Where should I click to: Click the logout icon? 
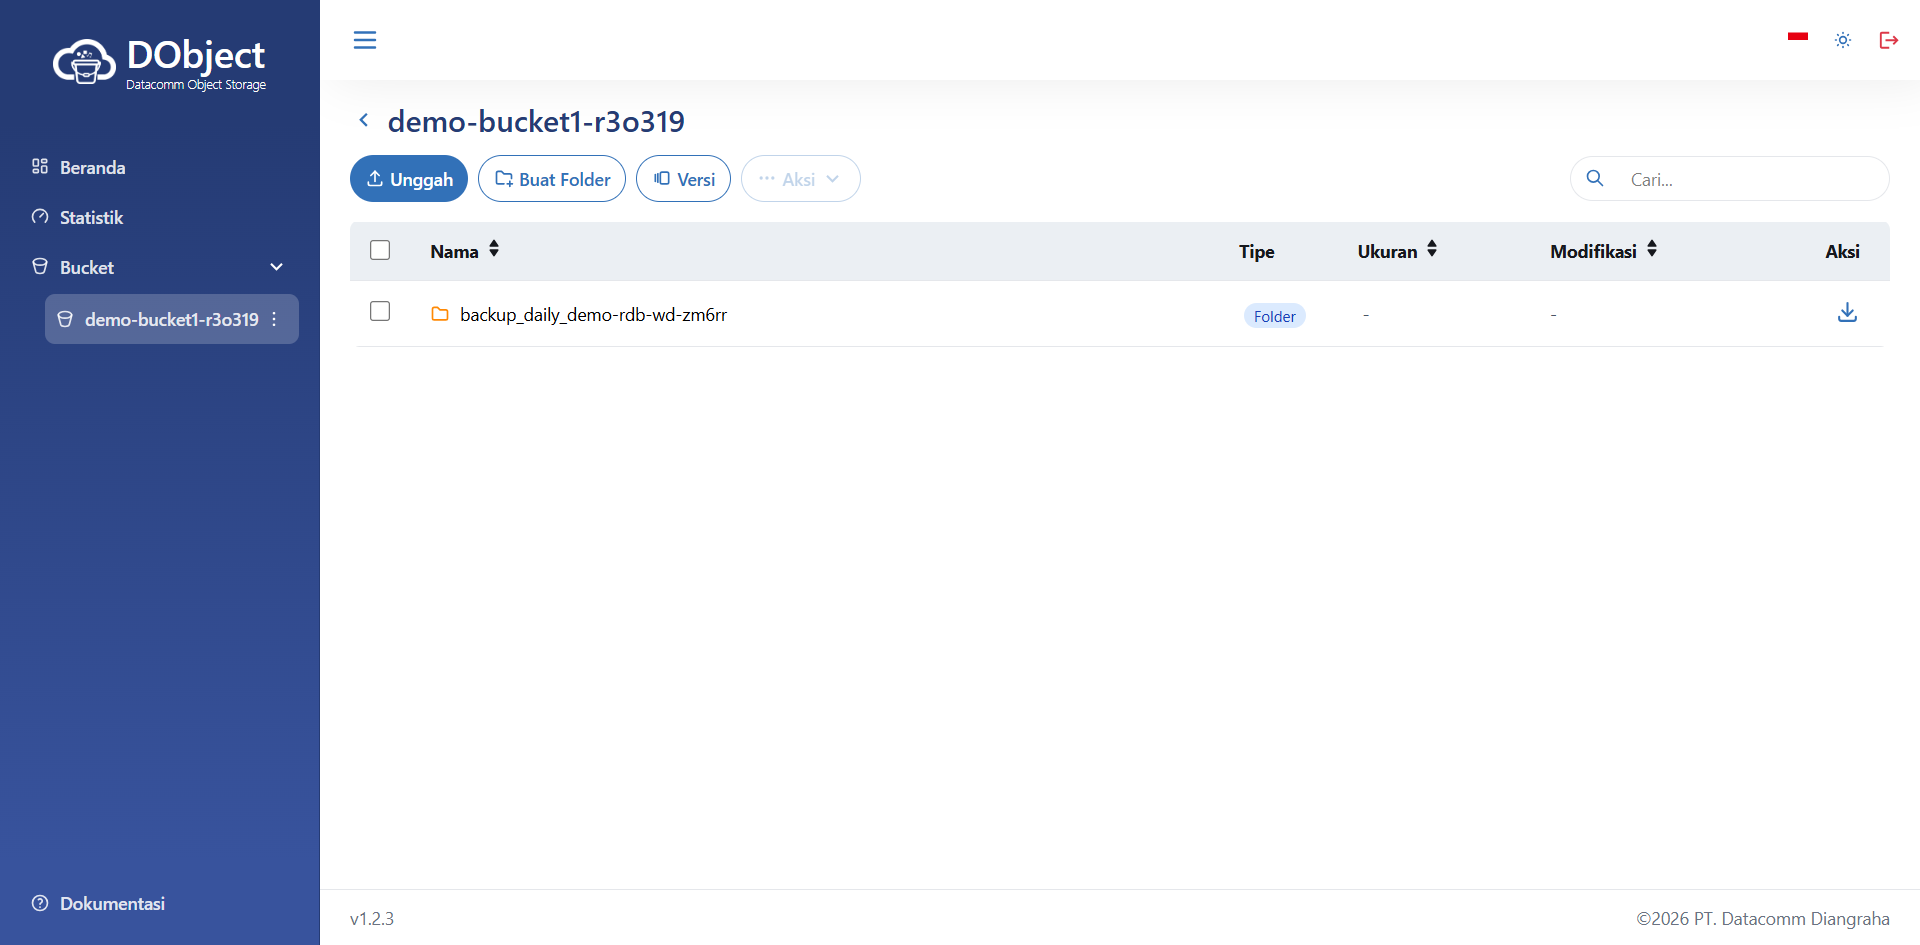point(1888,40)
